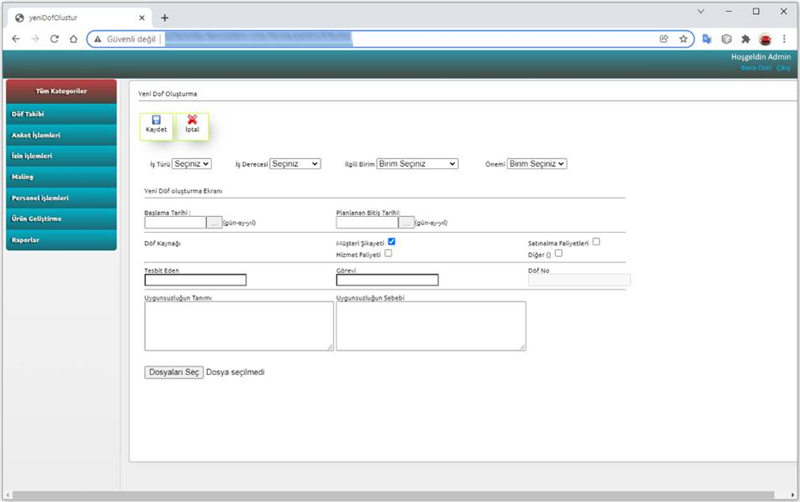Open Raporlar menu item
Viewport: 800px width, 502px height.
tap(61, 240)
